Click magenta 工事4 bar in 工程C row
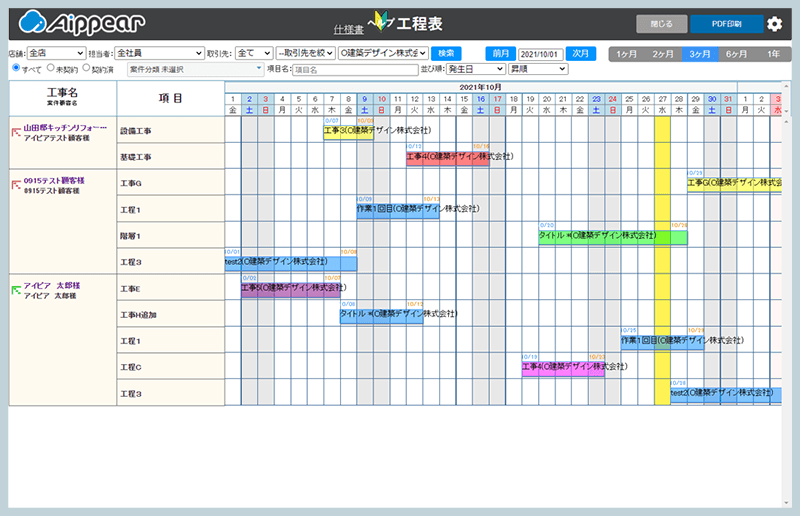Viewport: 800px width, 516px height. point(563,368)
